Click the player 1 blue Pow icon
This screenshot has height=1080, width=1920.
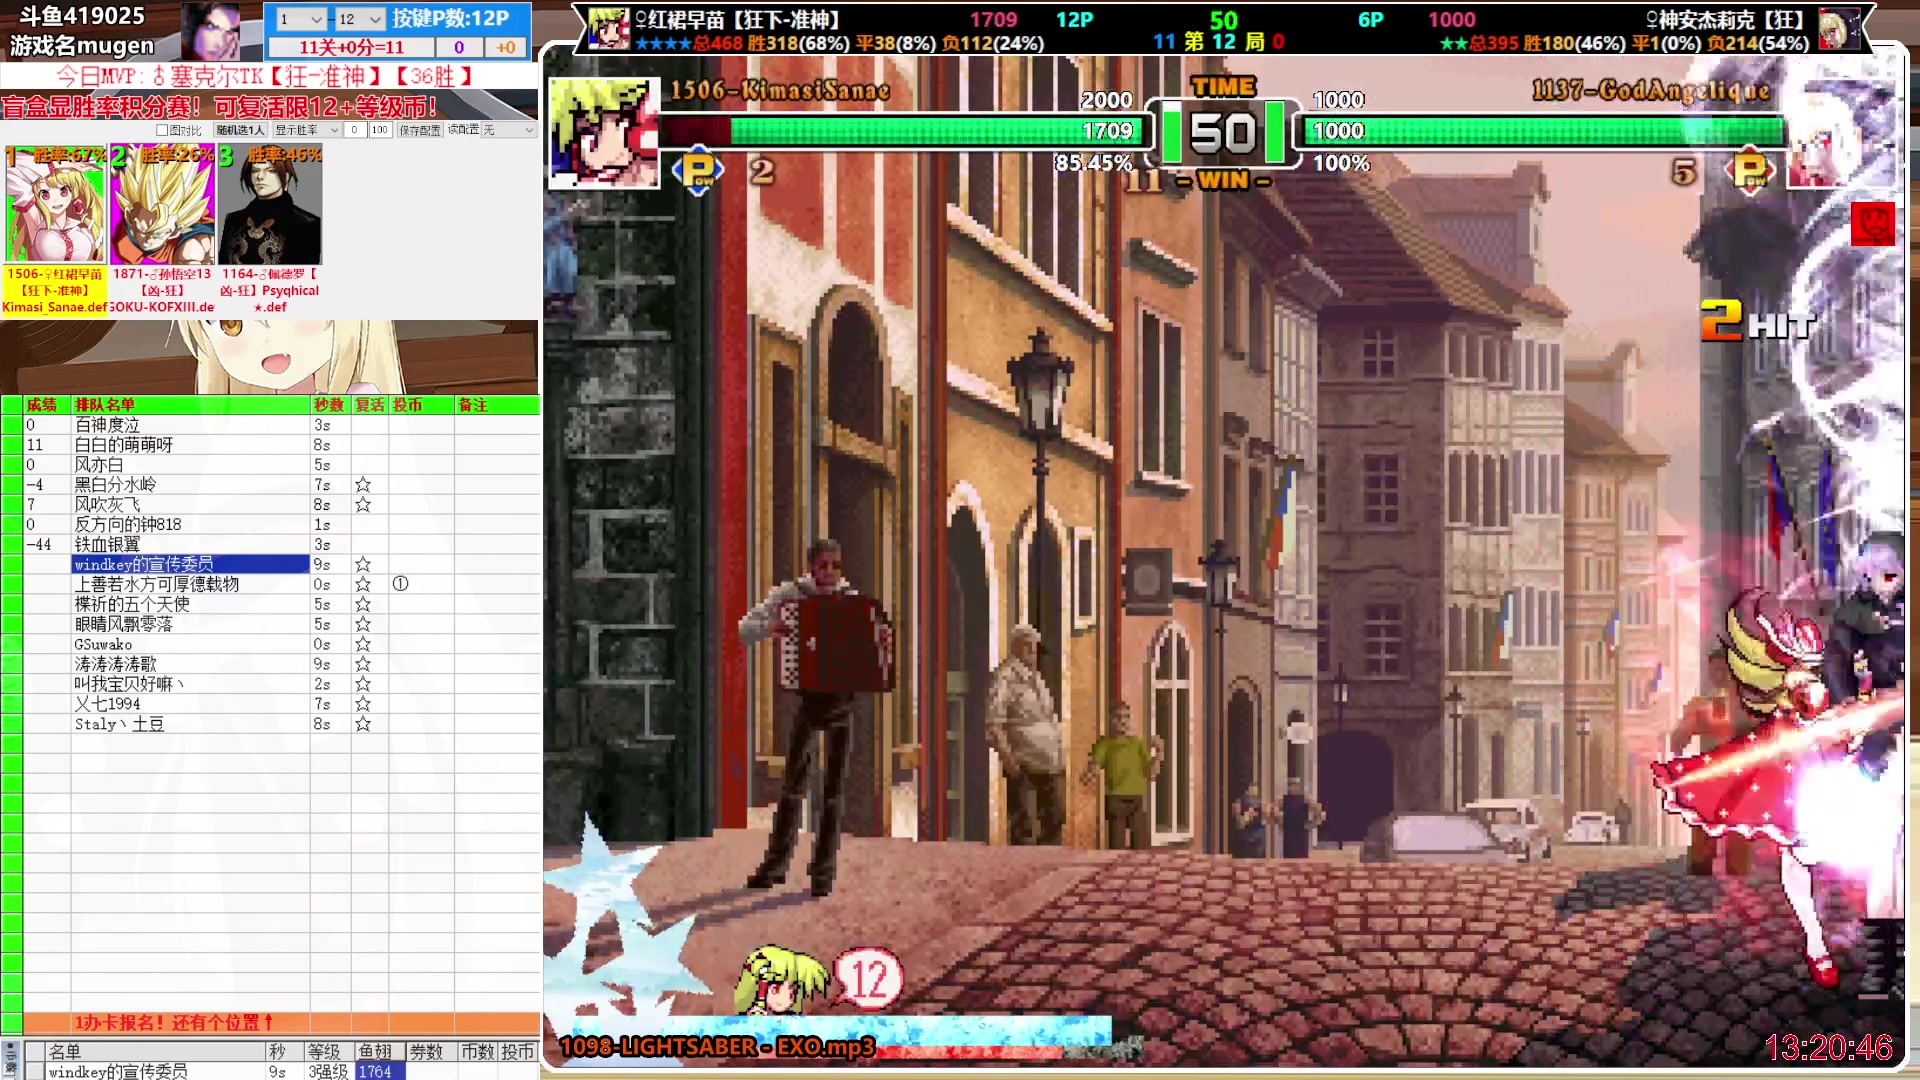tap(698, 170)
